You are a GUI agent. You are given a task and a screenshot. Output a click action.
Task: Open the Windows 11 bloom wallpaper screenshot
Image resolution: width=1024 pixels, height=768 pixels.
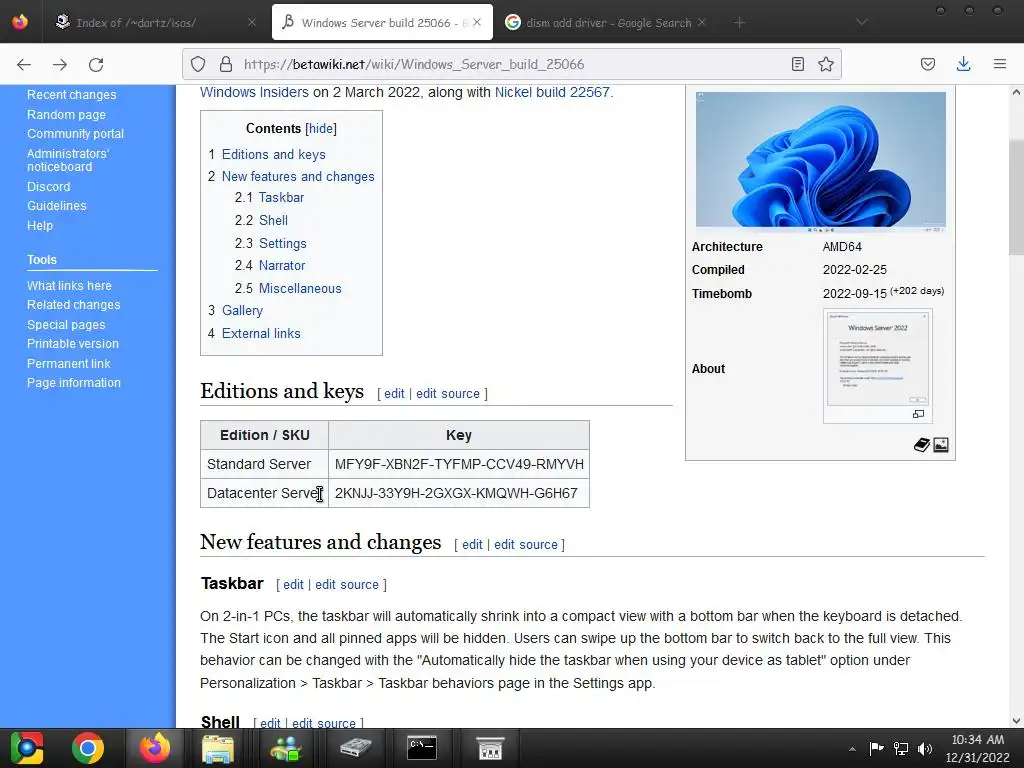coord(821,162)
